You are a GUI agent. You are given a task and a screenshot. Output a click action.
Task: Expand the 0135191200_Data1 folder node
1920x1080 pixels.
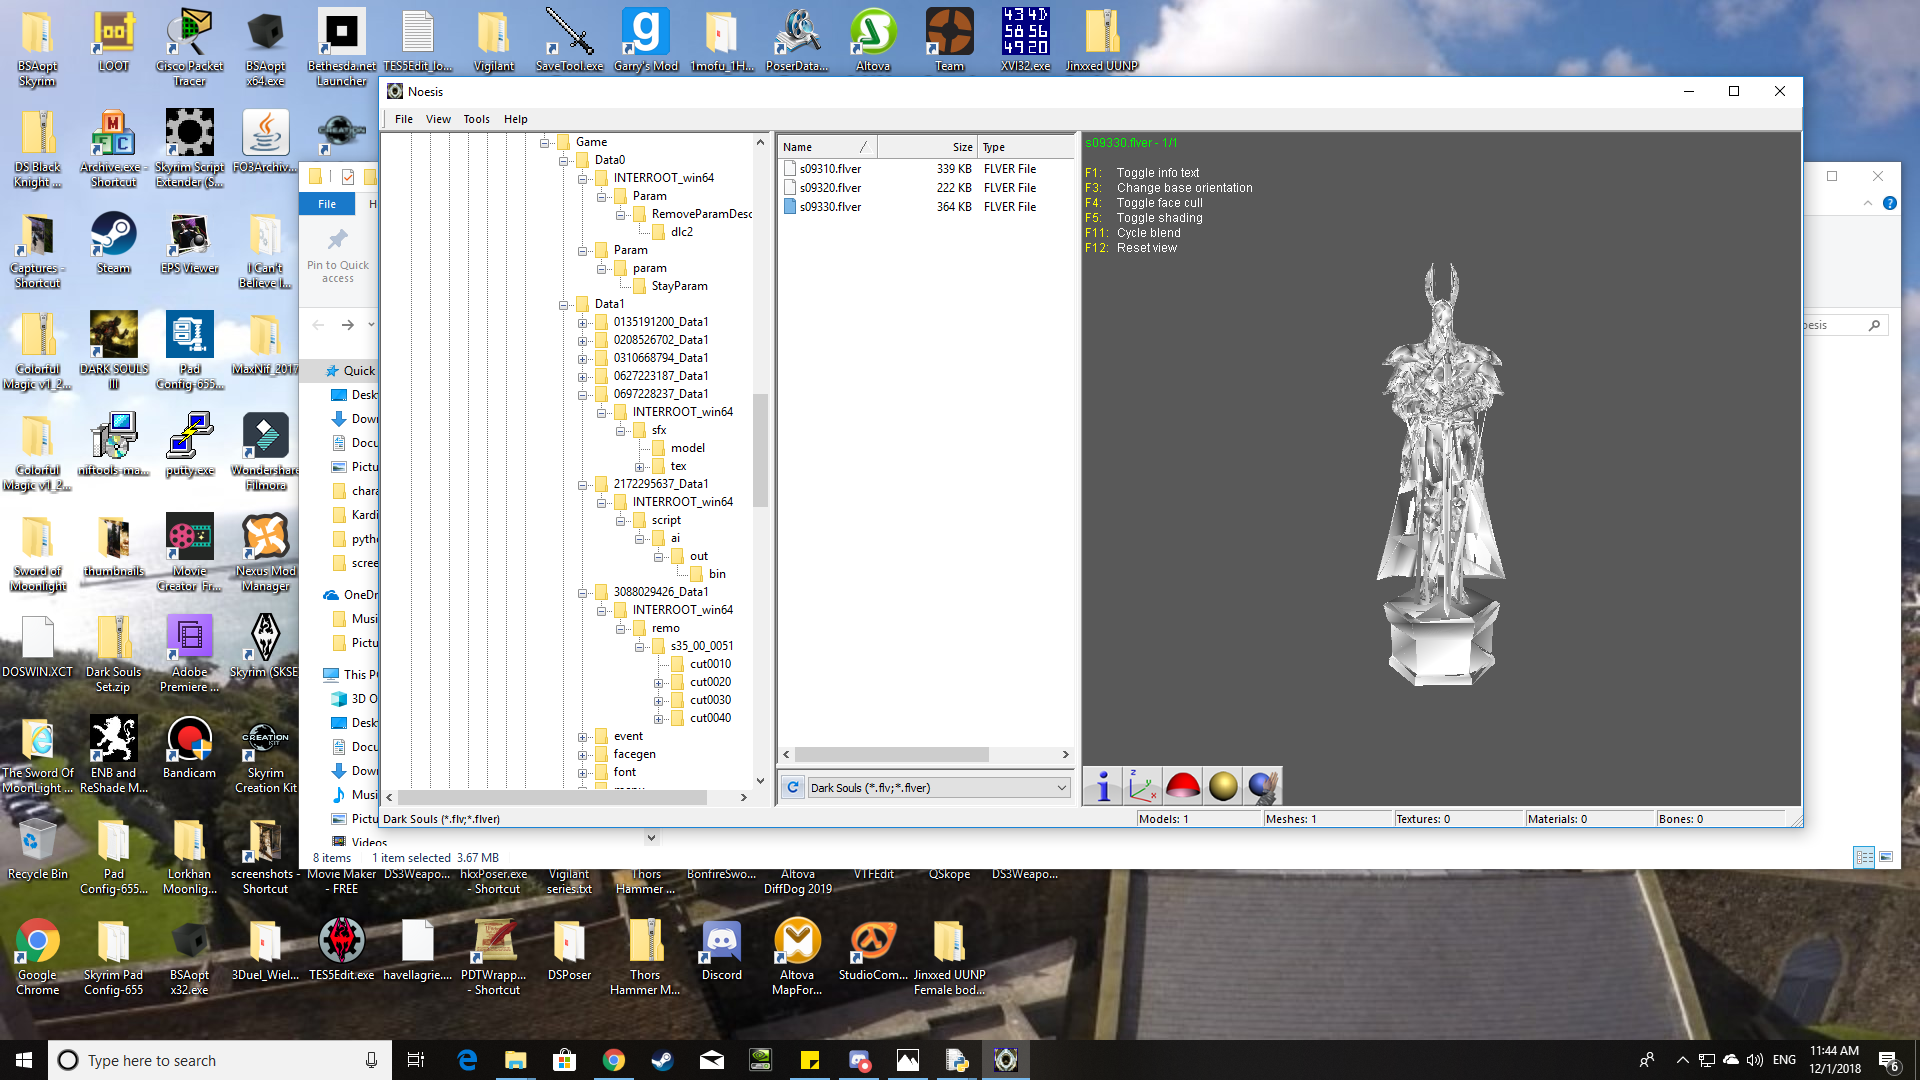pyautogui.click(x=583, y=322)
